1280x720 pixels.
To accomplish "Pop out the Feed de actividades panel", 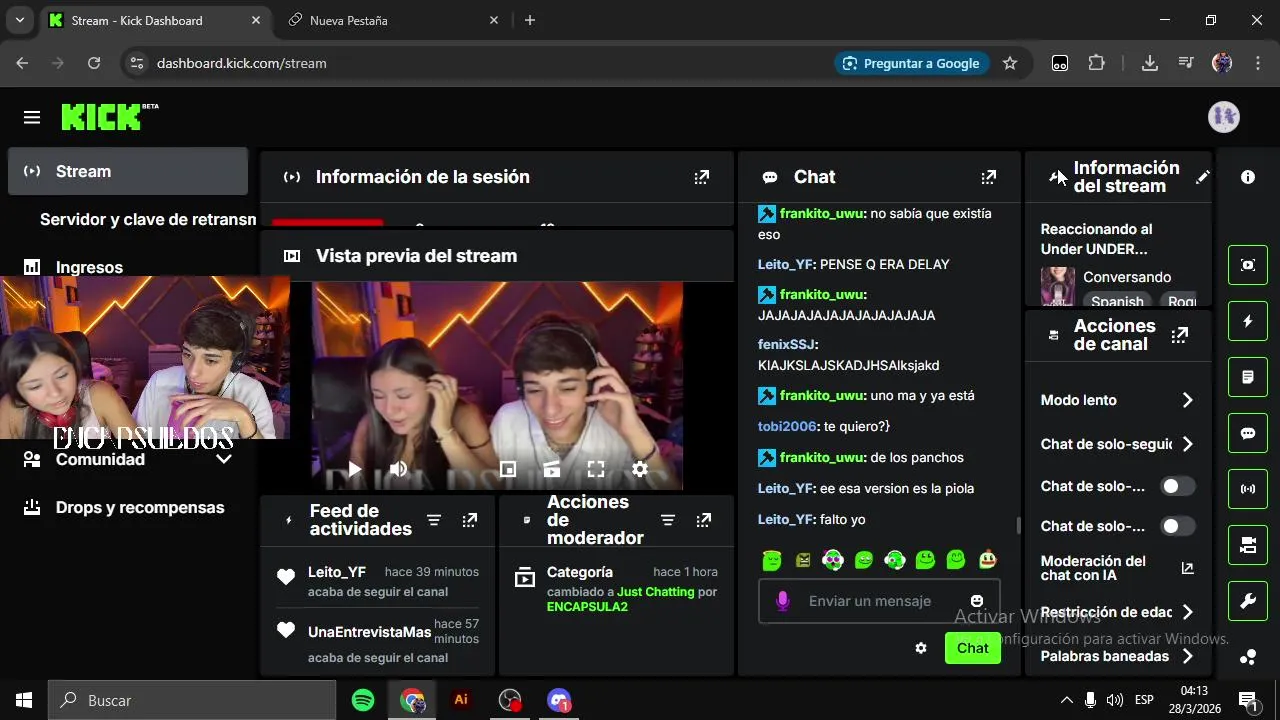I will tap(470, 520).
